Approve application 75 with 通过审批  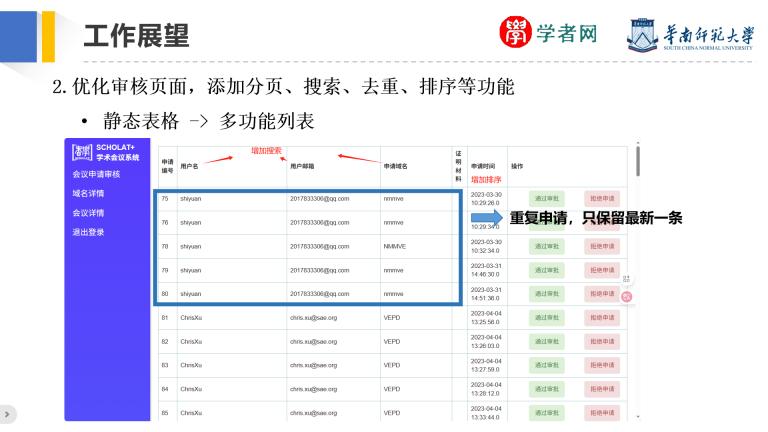[547, 198]
